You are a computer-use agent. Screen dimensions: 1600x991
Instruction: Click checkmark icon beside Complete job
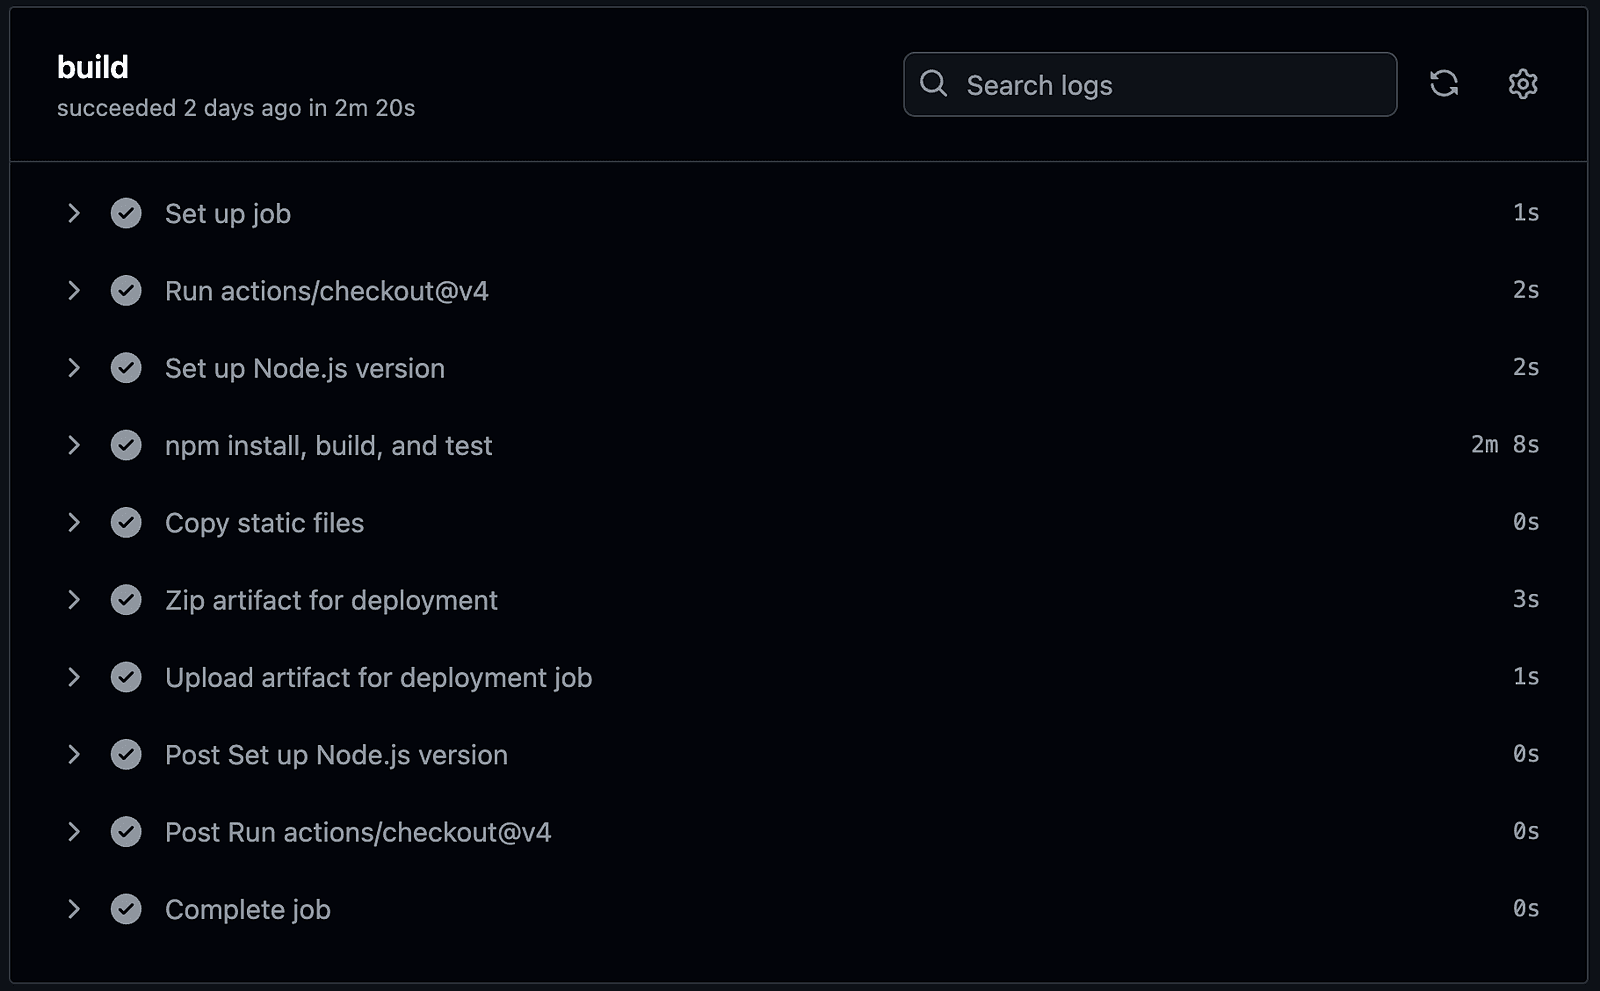126,909
